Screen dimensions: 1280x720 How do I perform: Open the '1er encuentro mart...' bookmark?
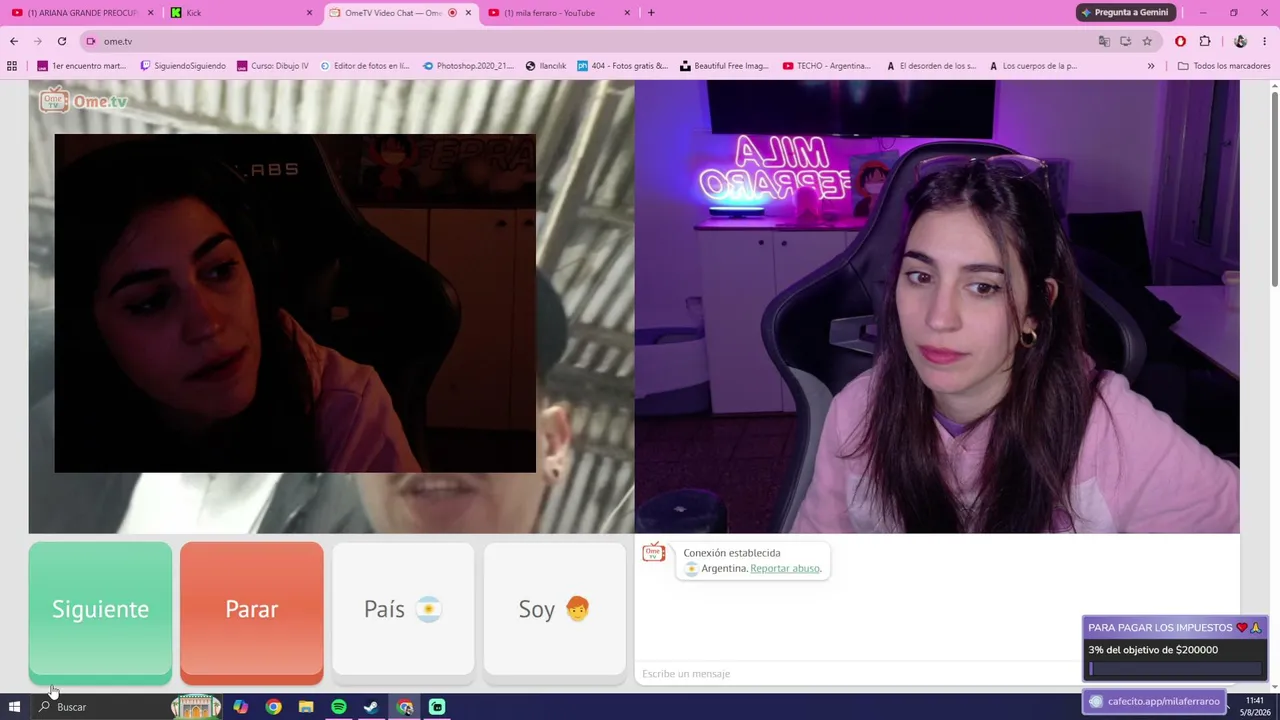pyautogui.click(x=82, y=66)
